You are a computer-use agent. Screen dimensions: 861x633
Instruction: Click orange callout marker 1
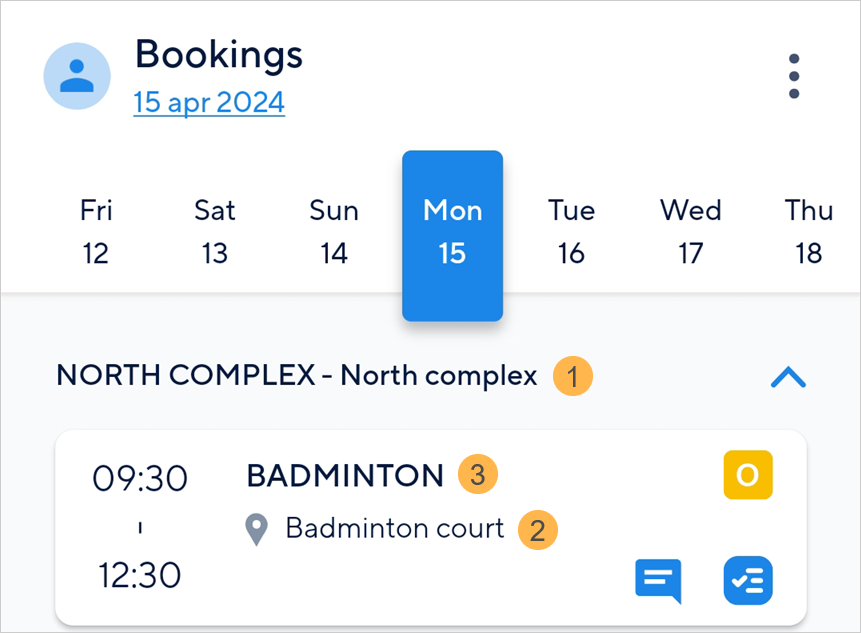pos(573,377)
